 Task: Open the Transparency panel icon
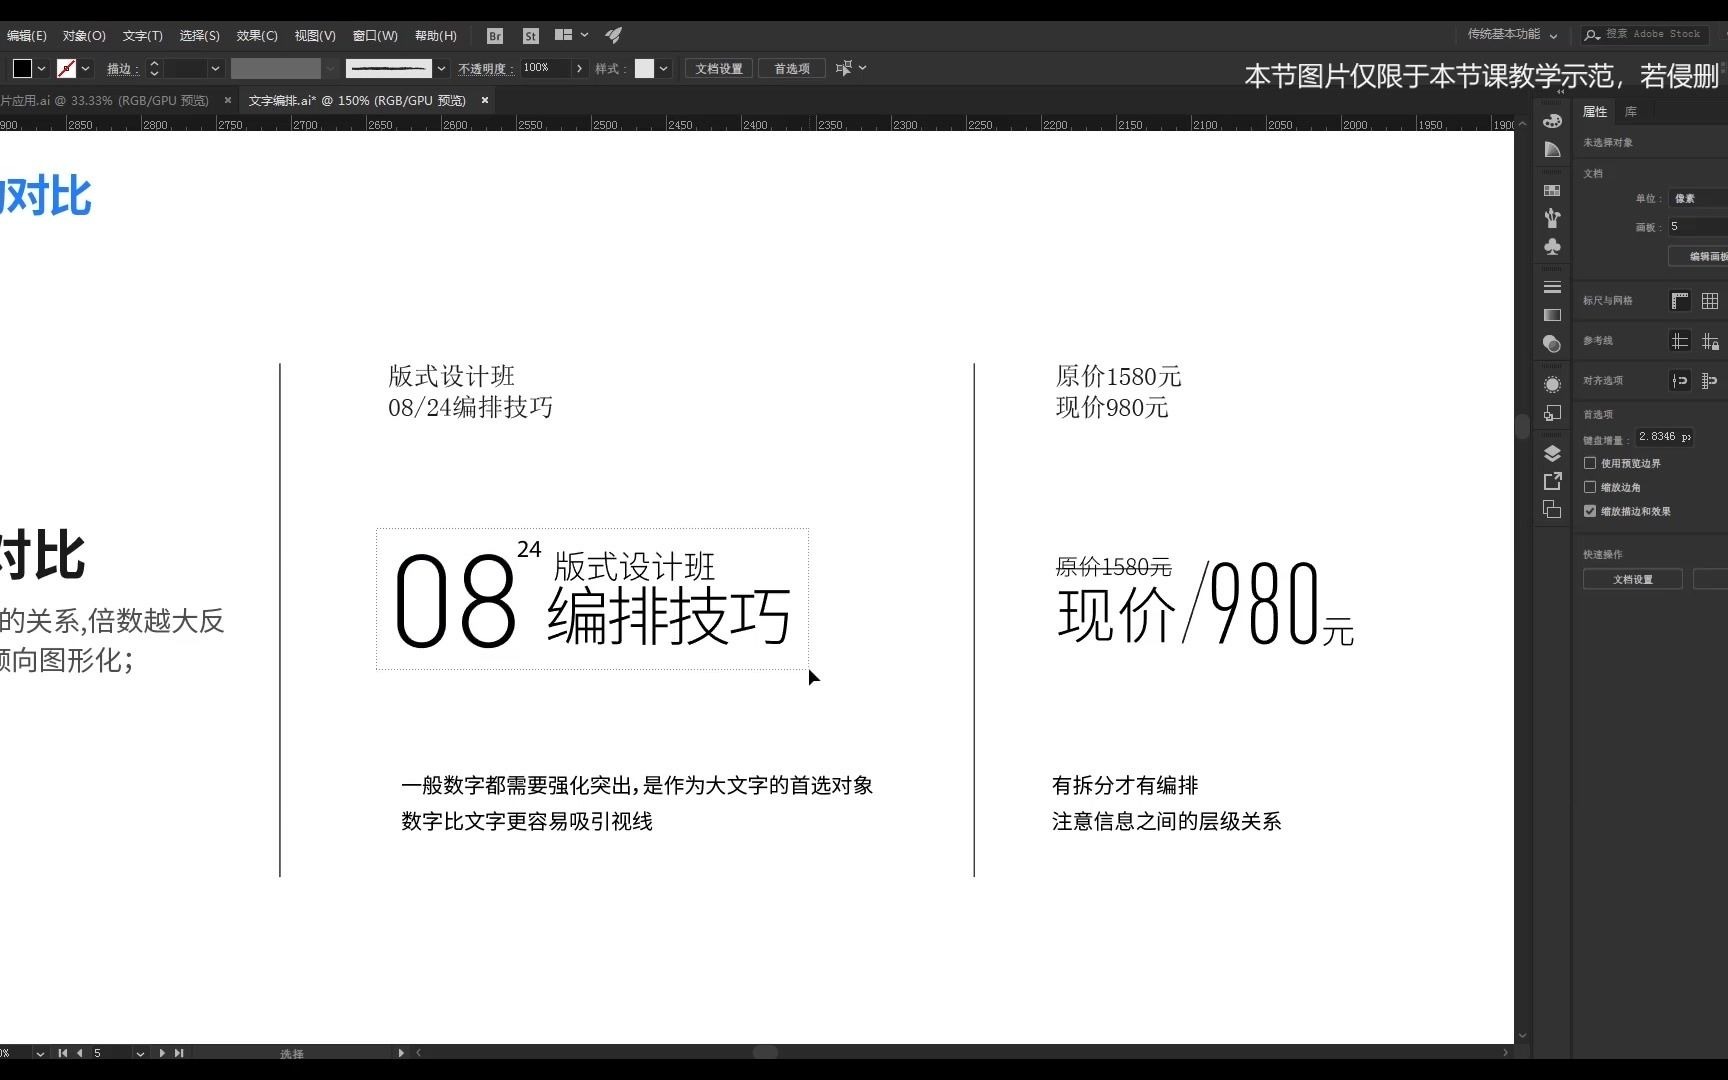[x=1552, y=344]
